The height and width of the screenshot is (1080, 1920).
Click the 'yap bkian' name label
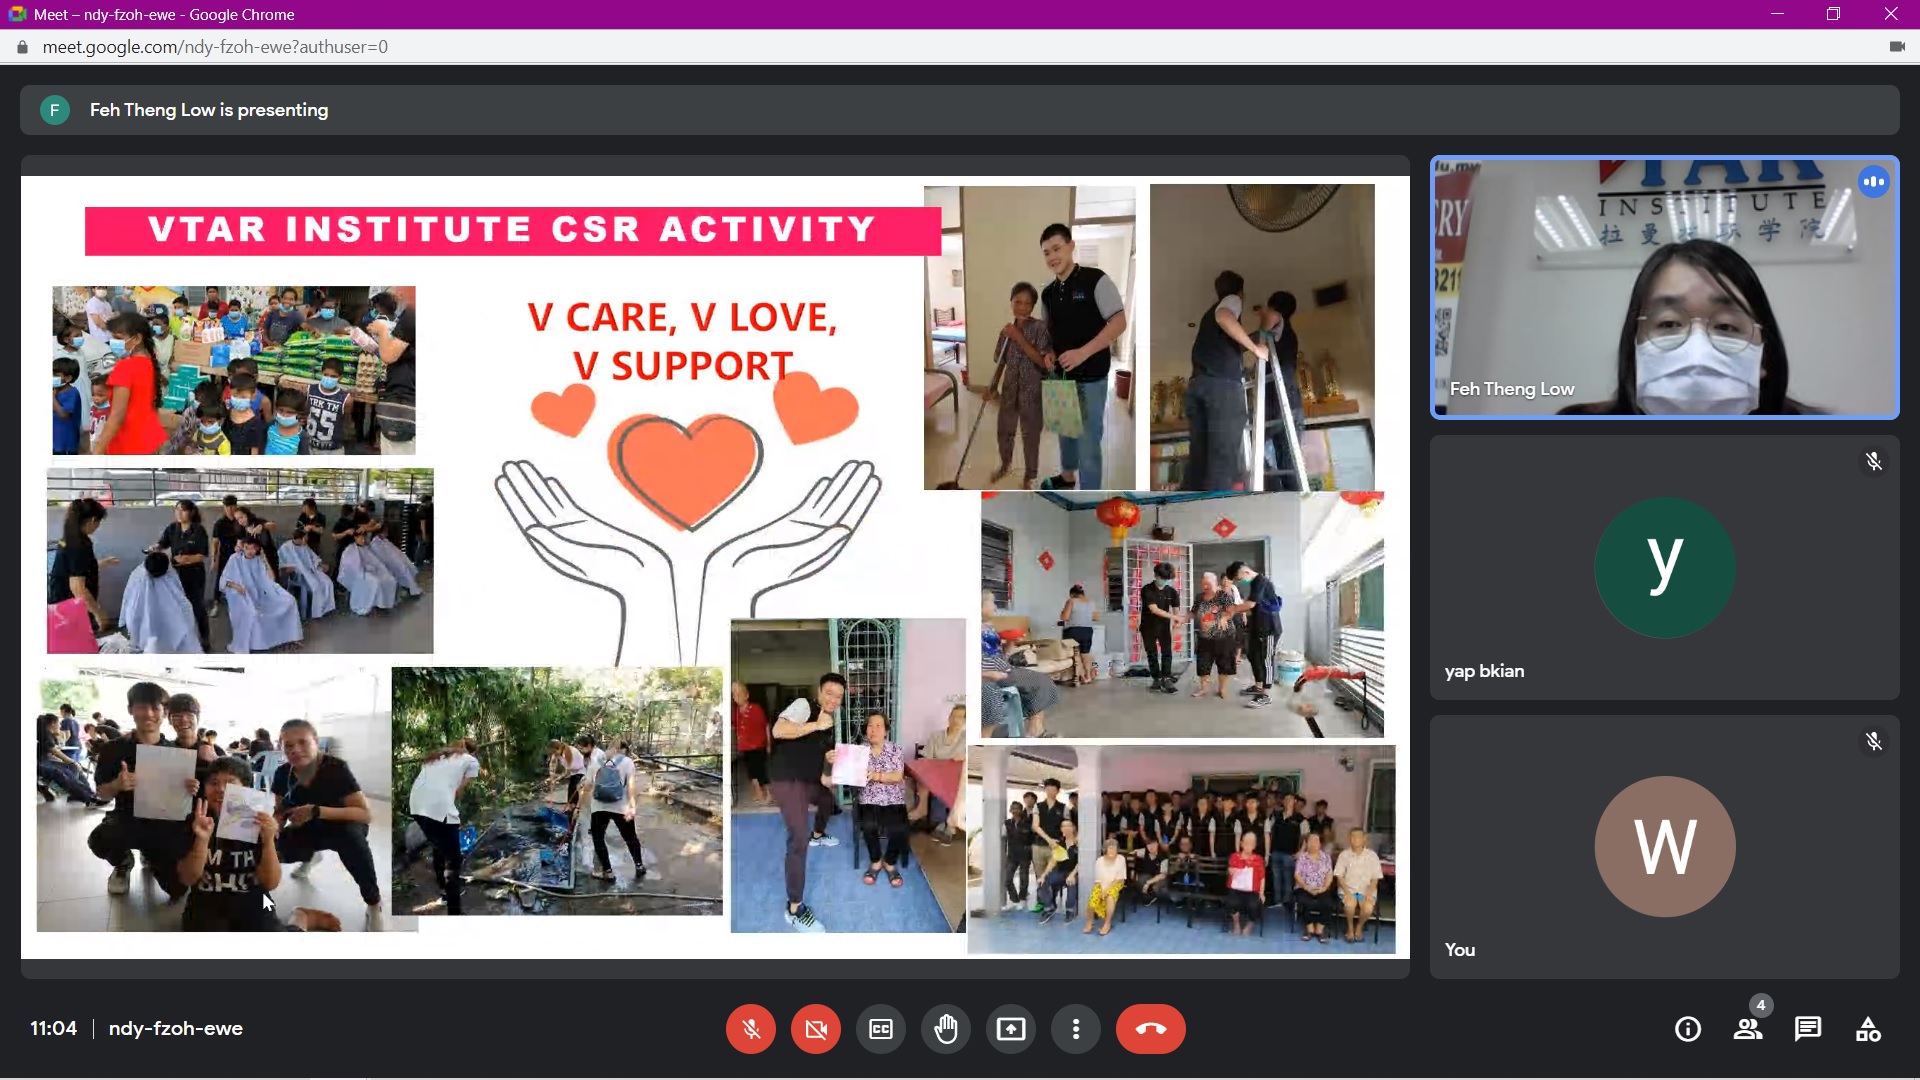[x=1485, y=671]
